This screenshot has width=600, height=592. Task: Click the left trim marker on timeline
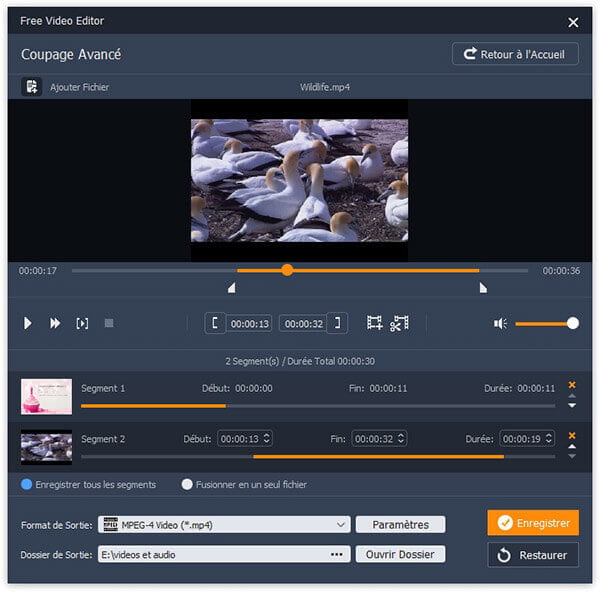pos(232,288)
